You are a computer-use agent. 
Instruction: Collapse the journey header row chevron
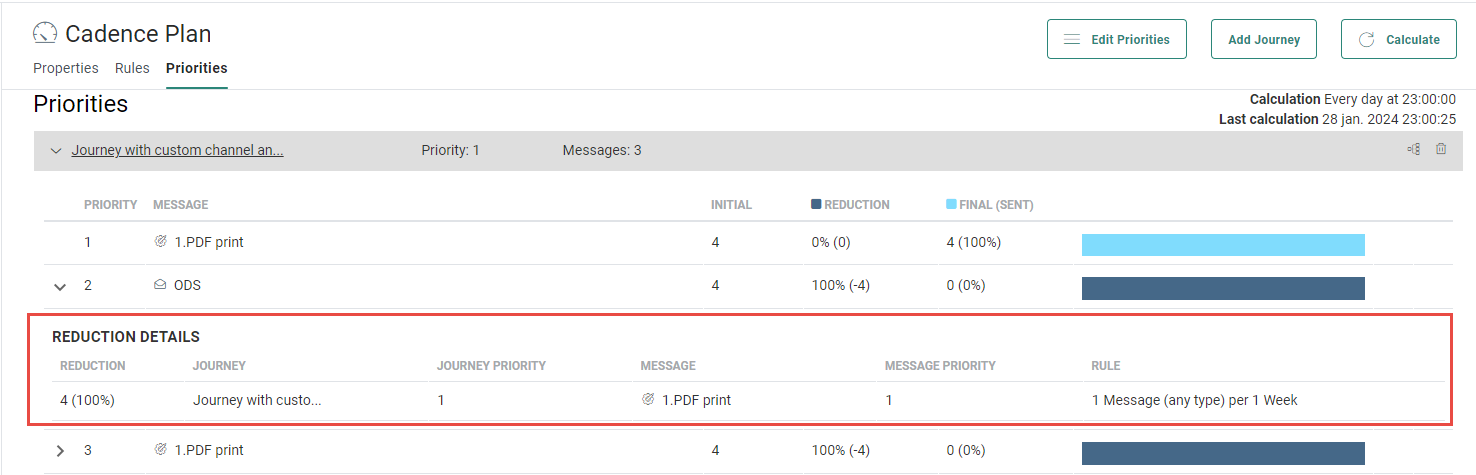pyautogui.click(x=56, y=151)
